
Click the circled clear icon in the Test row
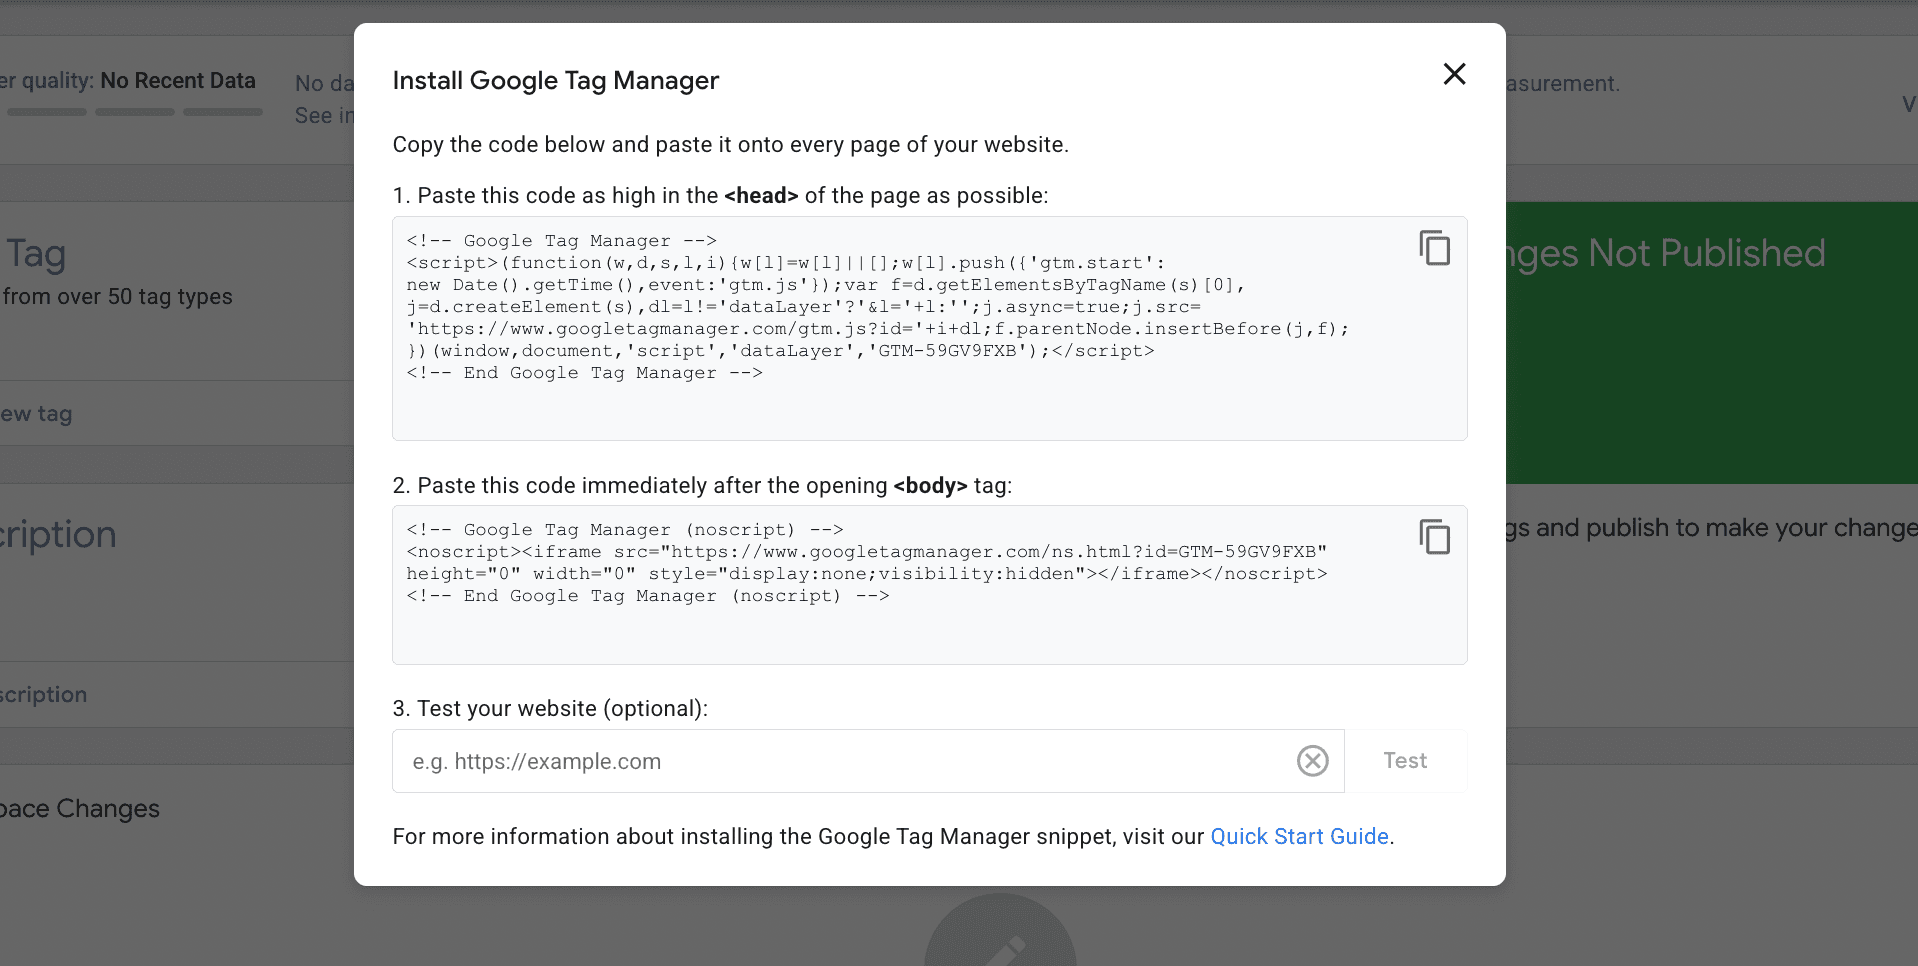[x=1313, y=761]
